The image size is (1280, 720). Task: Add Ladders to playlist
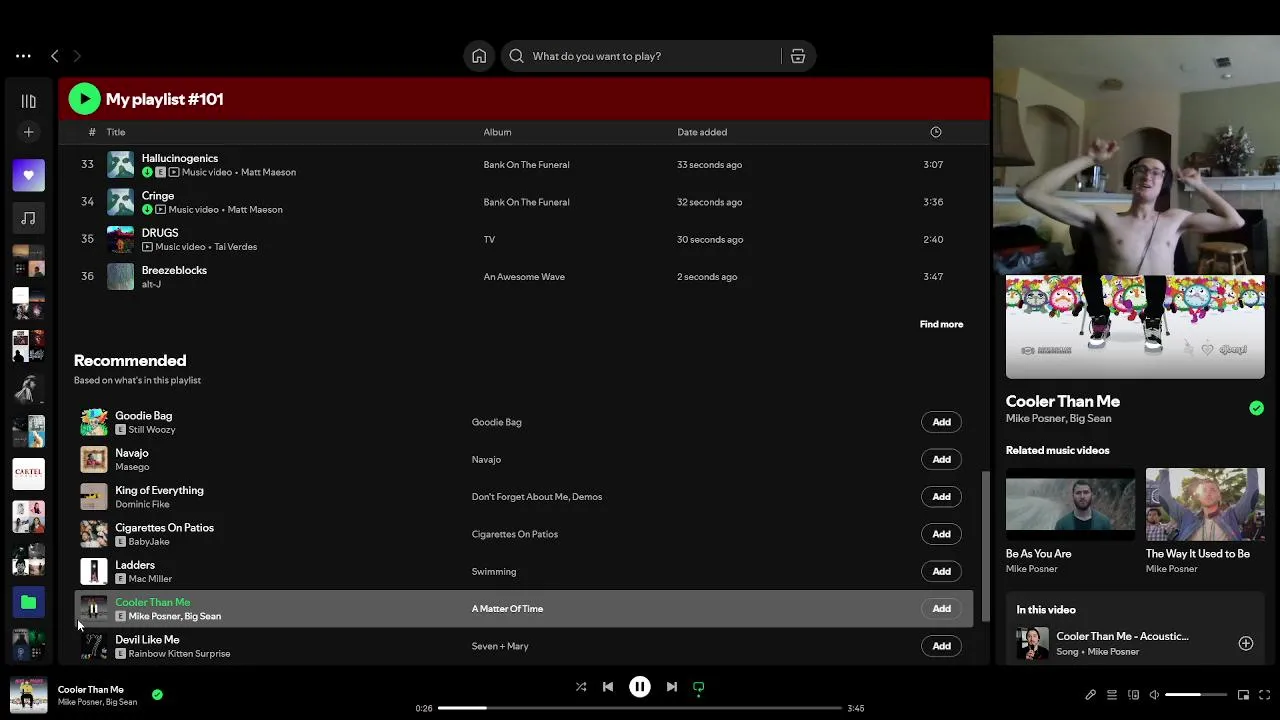942,571
